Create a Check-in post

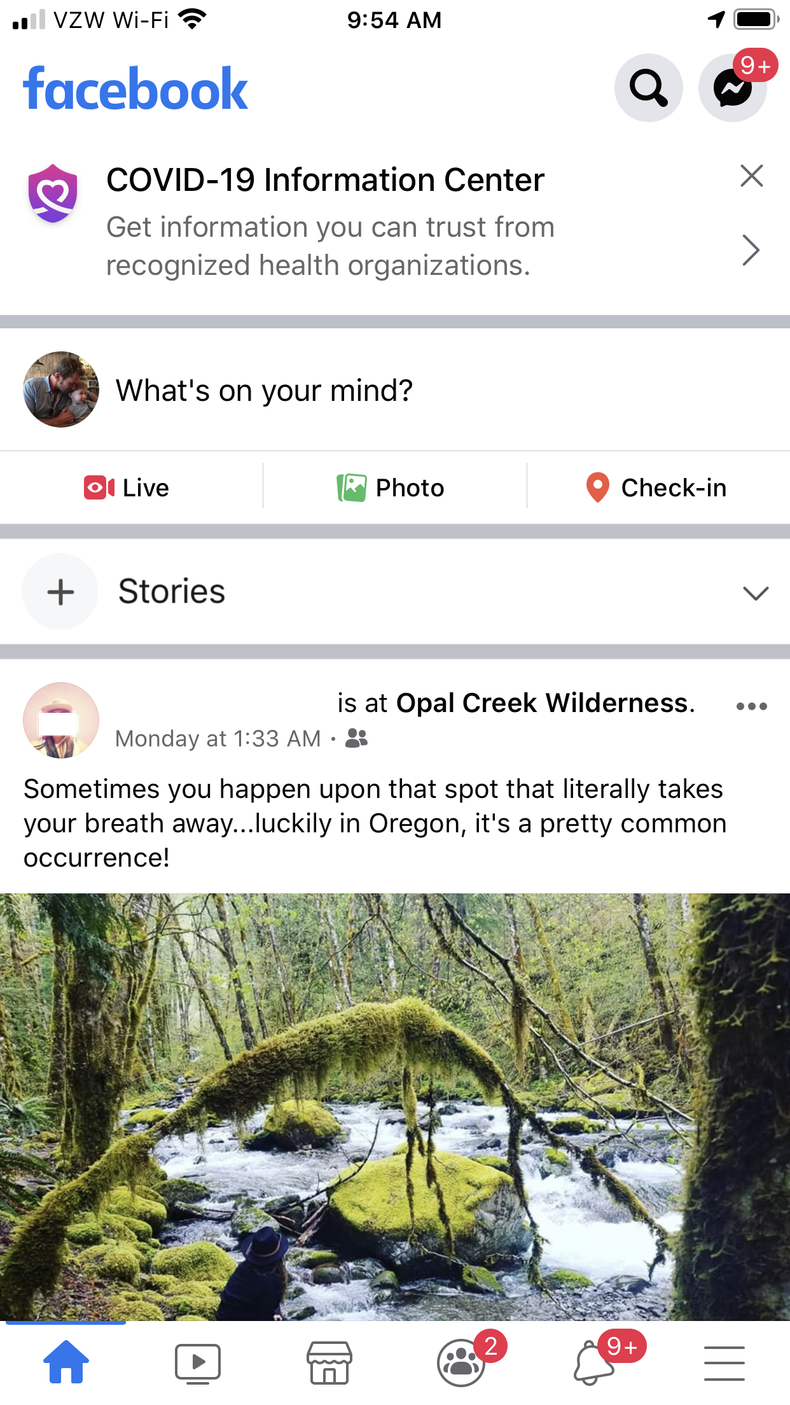[x=655, y=488]
